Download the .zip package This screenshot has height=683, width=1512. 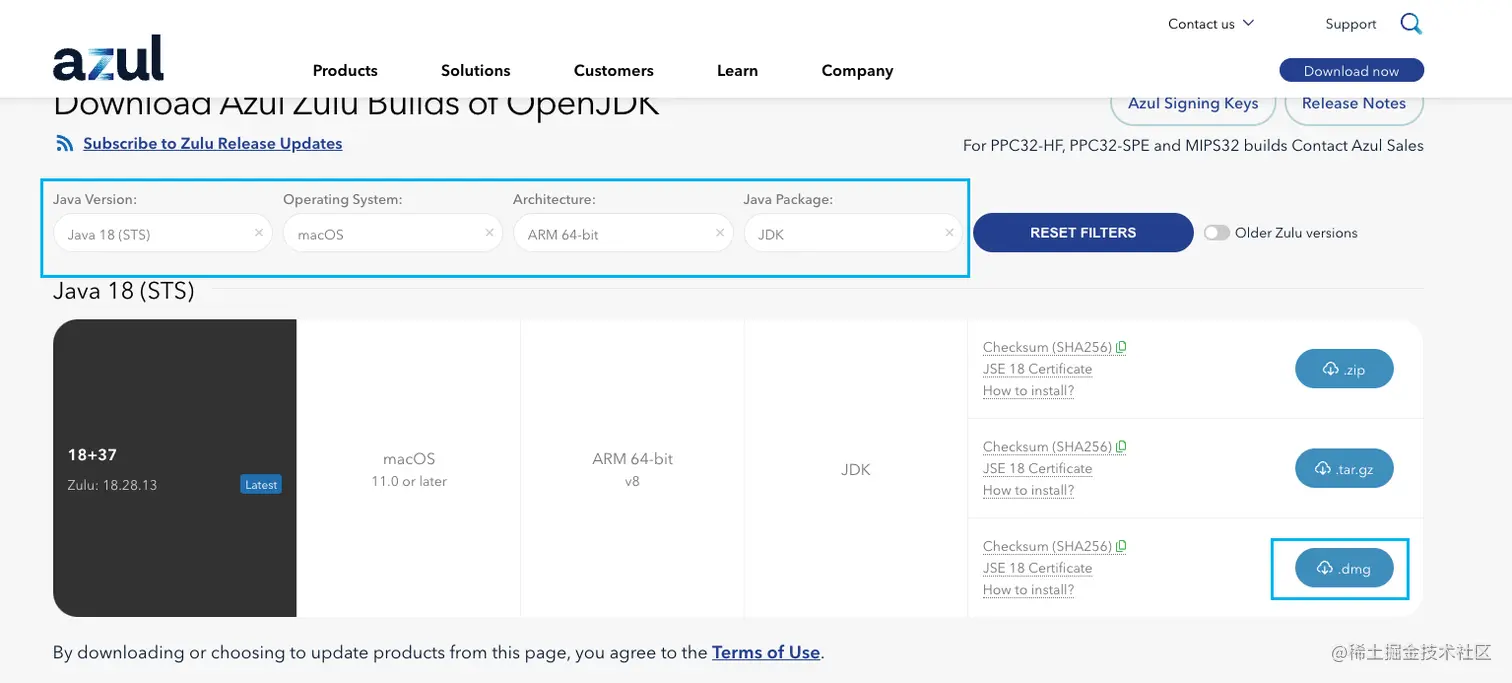[1344, 369]
